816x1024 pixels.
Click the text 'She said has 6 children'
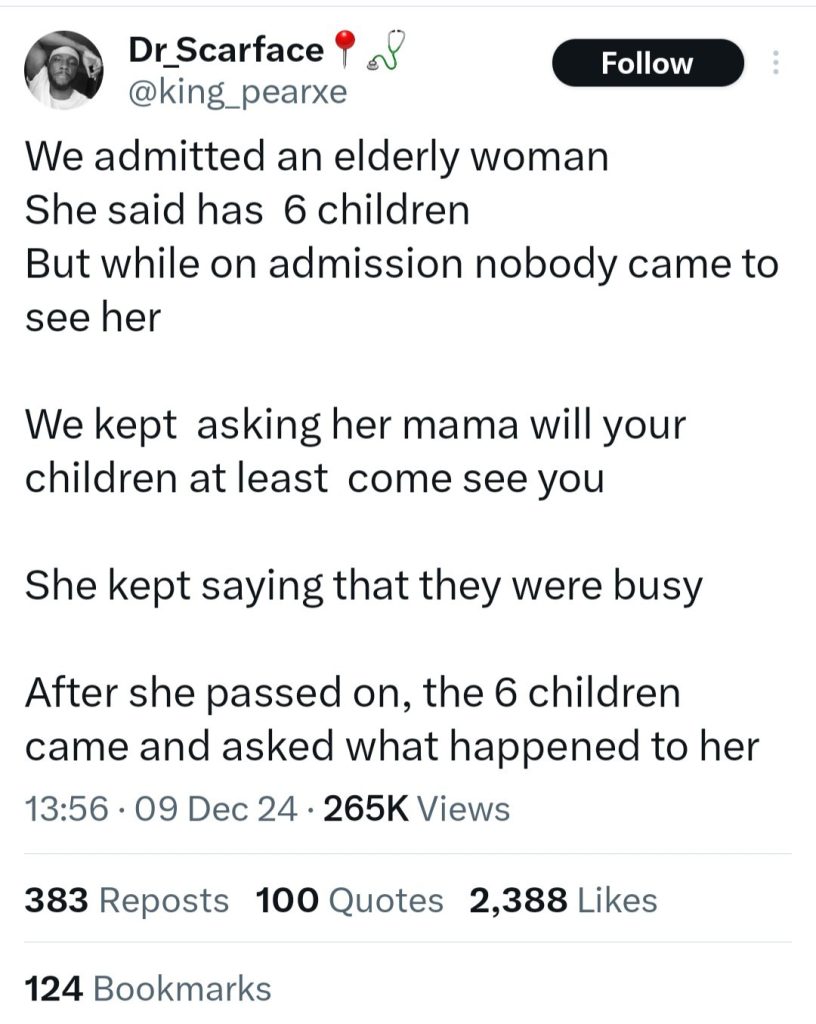(247, 211)
